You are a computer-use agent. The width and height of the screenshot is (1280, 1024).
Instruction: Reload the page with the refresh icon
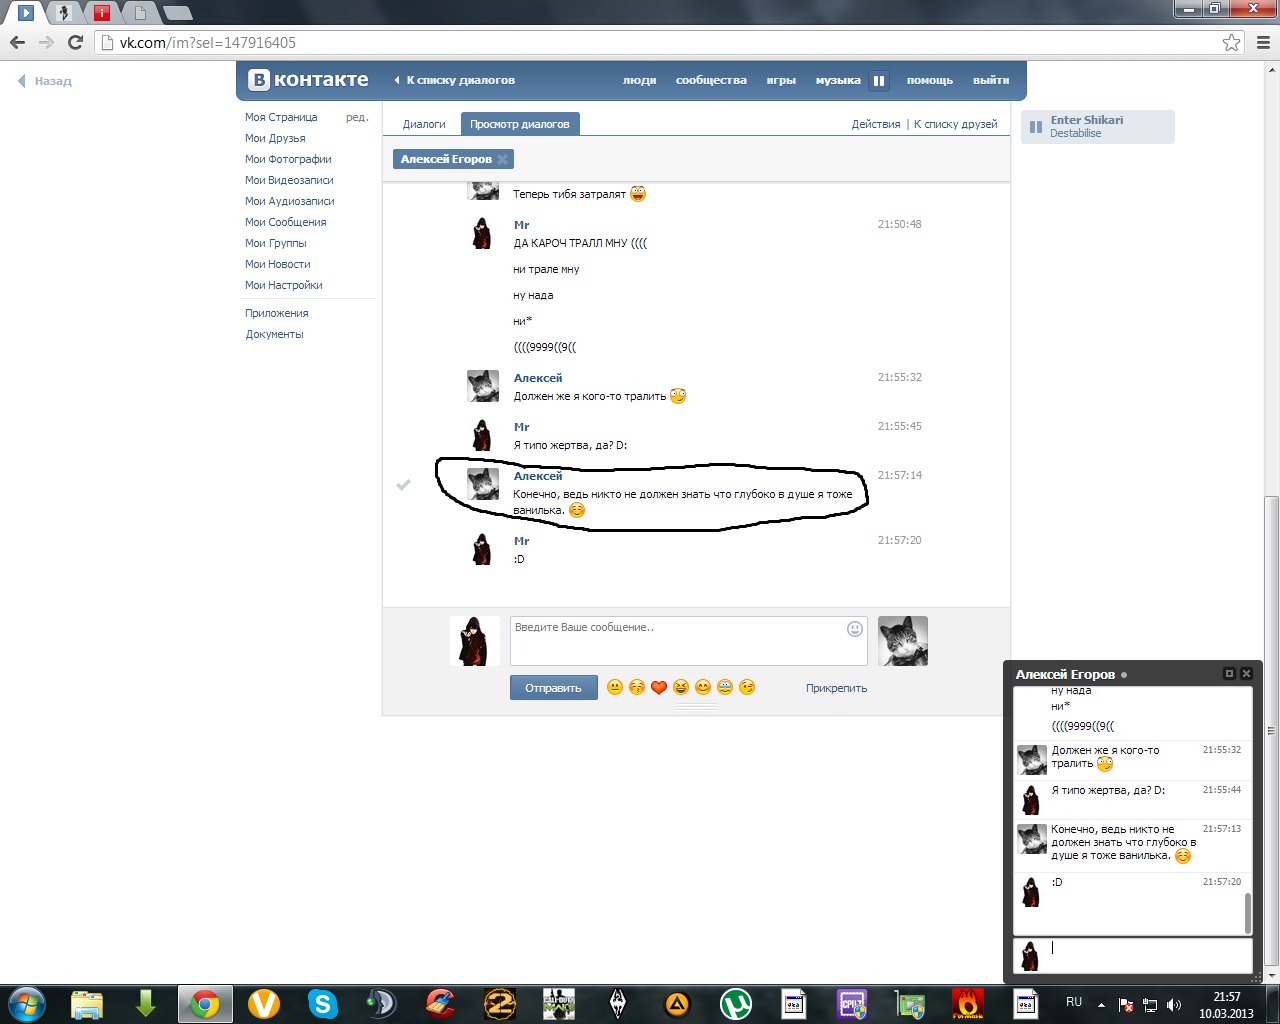point(75,42)
